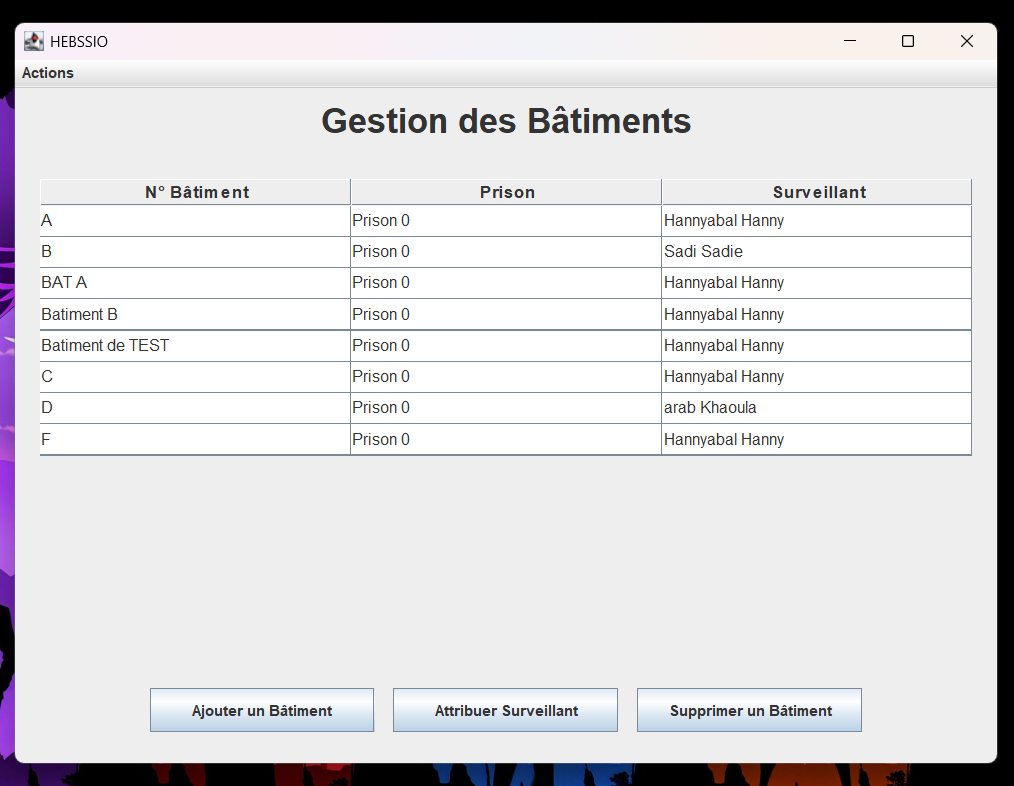Click the Sadi Sadie surveillant cell
This screenshot has width=1014, height=786.
click(x=816, y=252)
